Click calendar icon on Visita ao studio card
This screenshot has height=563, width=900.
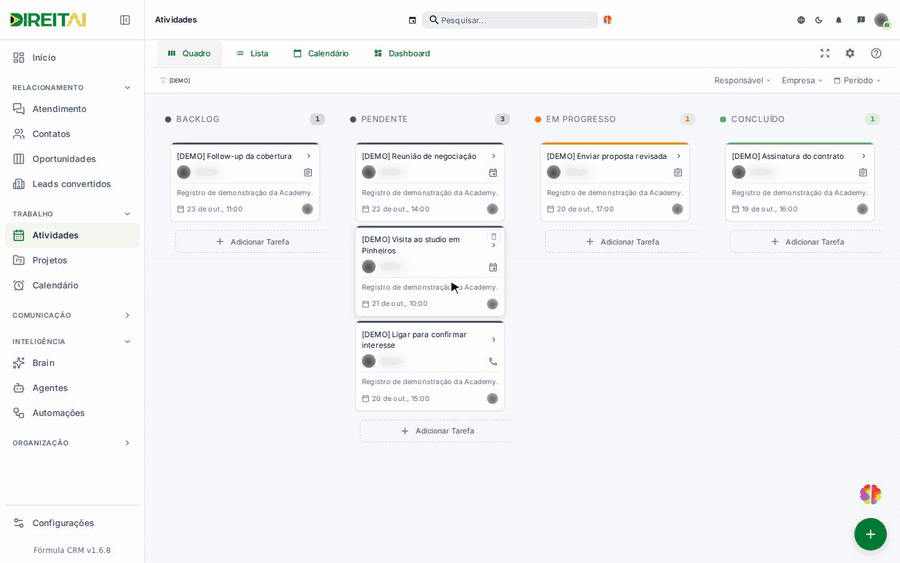[493, 267]
